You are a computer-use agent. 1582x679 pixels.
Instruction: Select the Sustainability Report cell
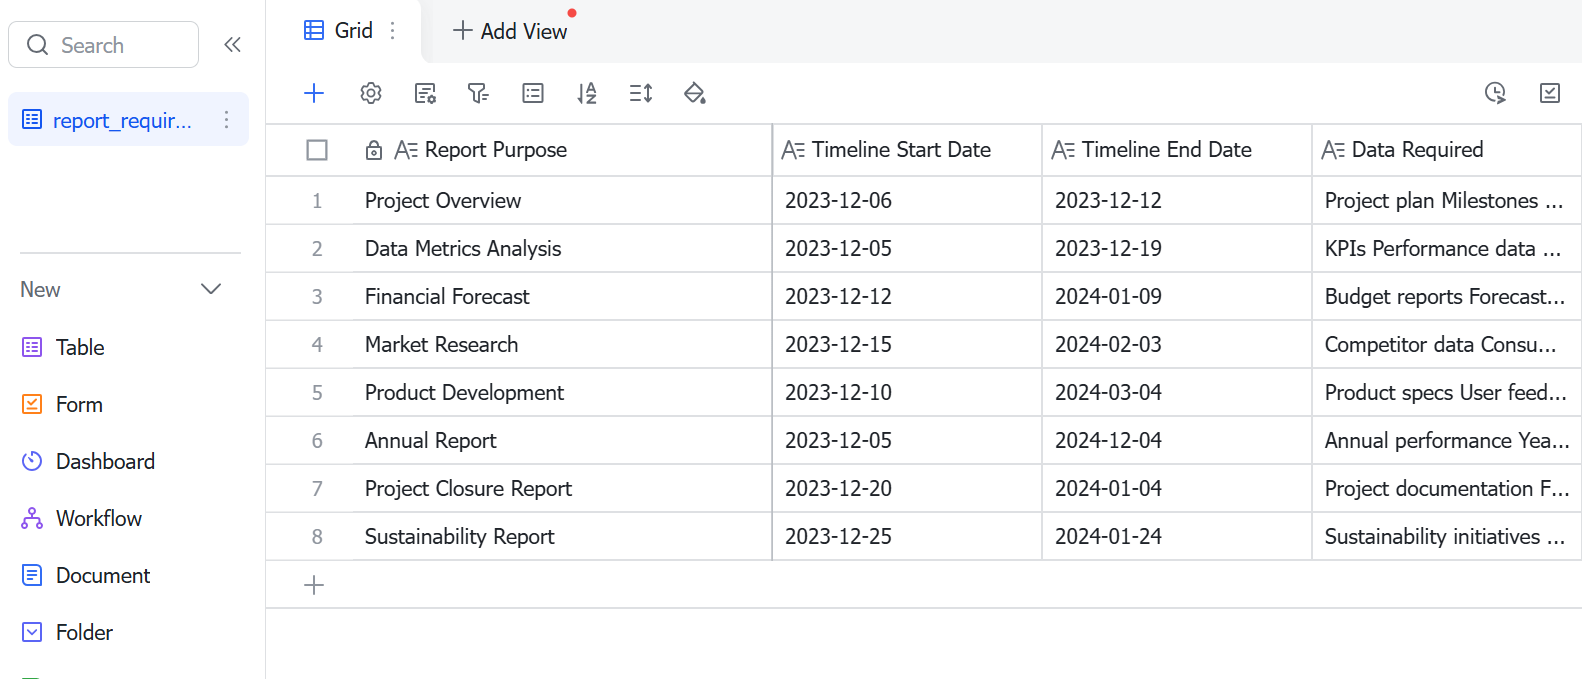[x=562, y=537]
